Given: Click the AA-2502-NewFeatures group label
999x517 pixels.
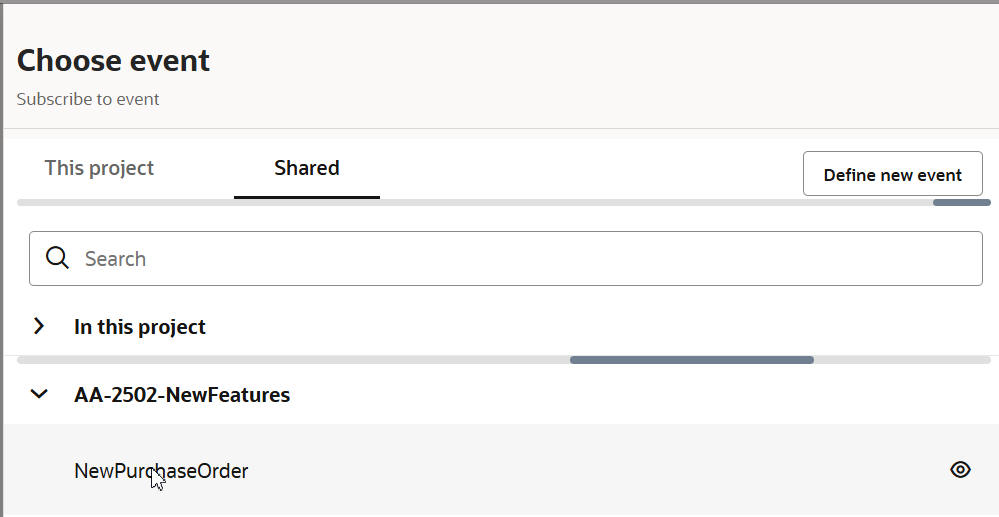Looking at the screenshot, I should (182, 395).
